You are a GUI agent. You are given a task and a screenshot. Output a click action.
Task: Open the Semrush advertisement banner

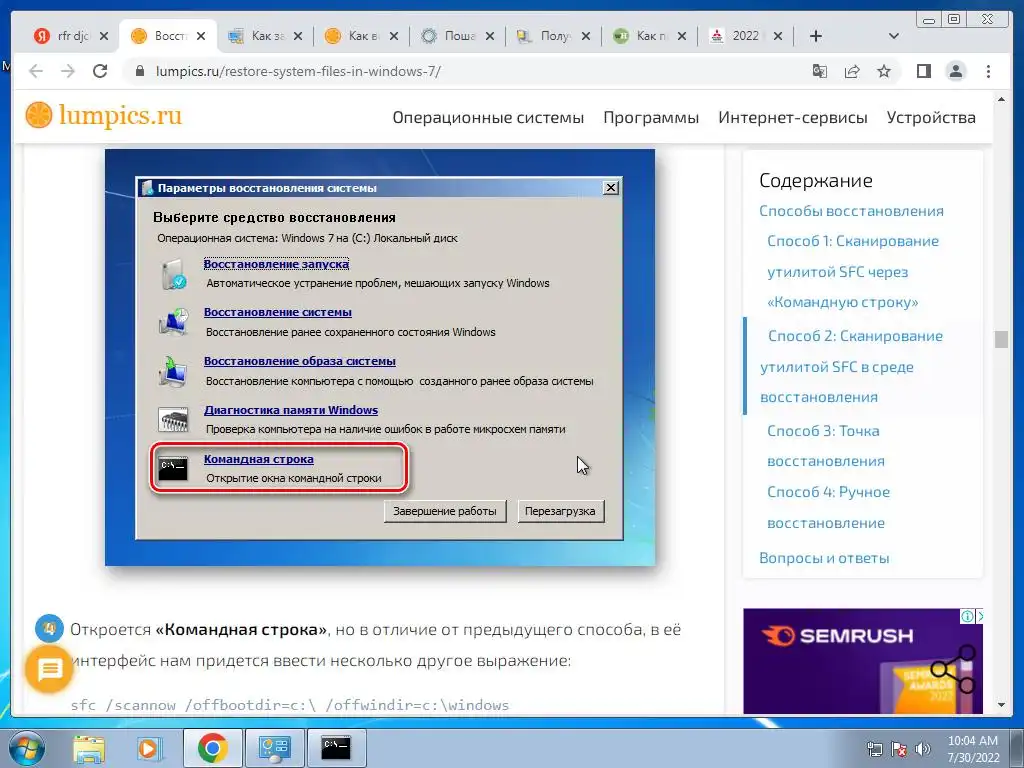(862, 661)
